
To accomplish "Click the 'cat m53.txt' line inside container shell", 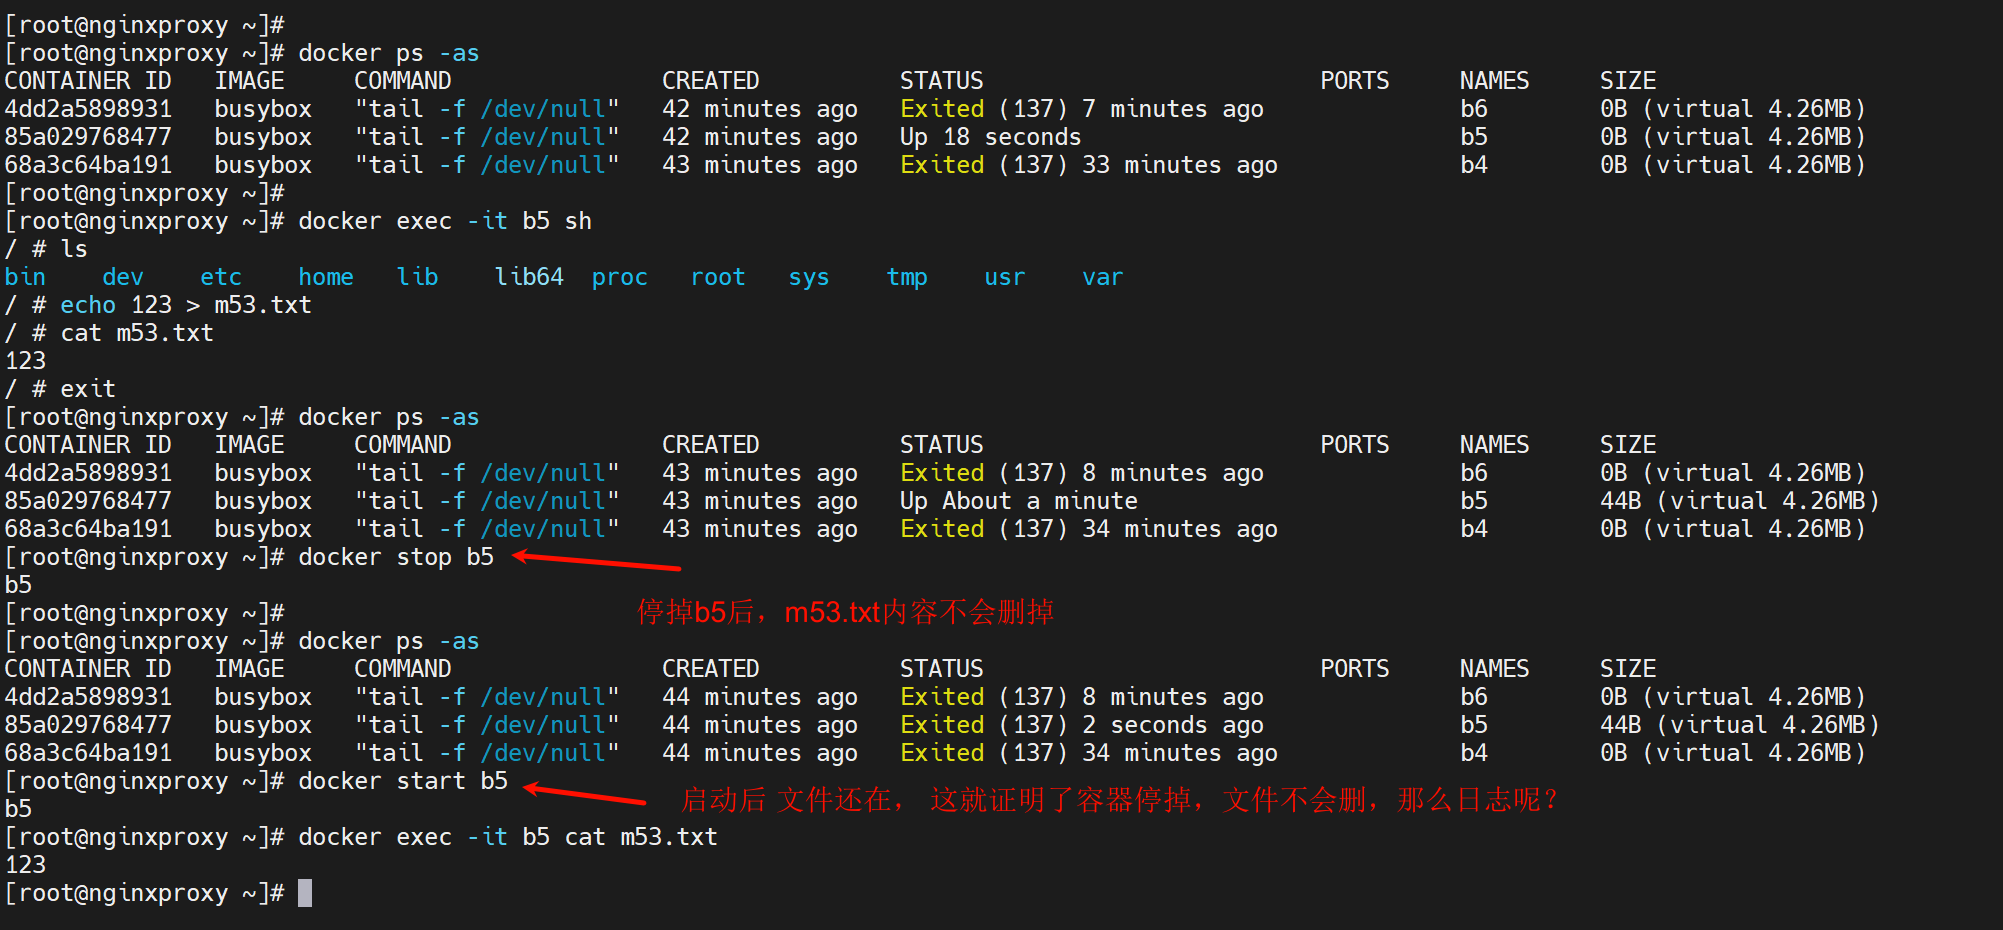I will 137,333.
